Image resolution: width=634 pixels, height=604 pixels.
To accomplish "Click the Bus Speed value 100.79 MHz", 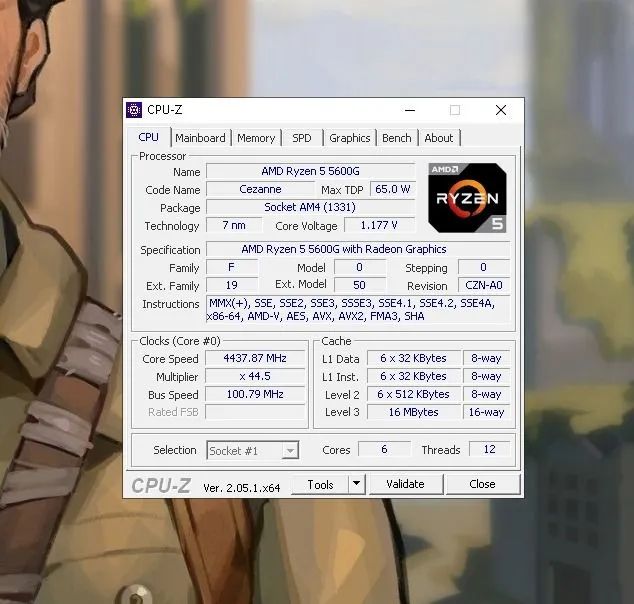I will [x=255, y=394].
